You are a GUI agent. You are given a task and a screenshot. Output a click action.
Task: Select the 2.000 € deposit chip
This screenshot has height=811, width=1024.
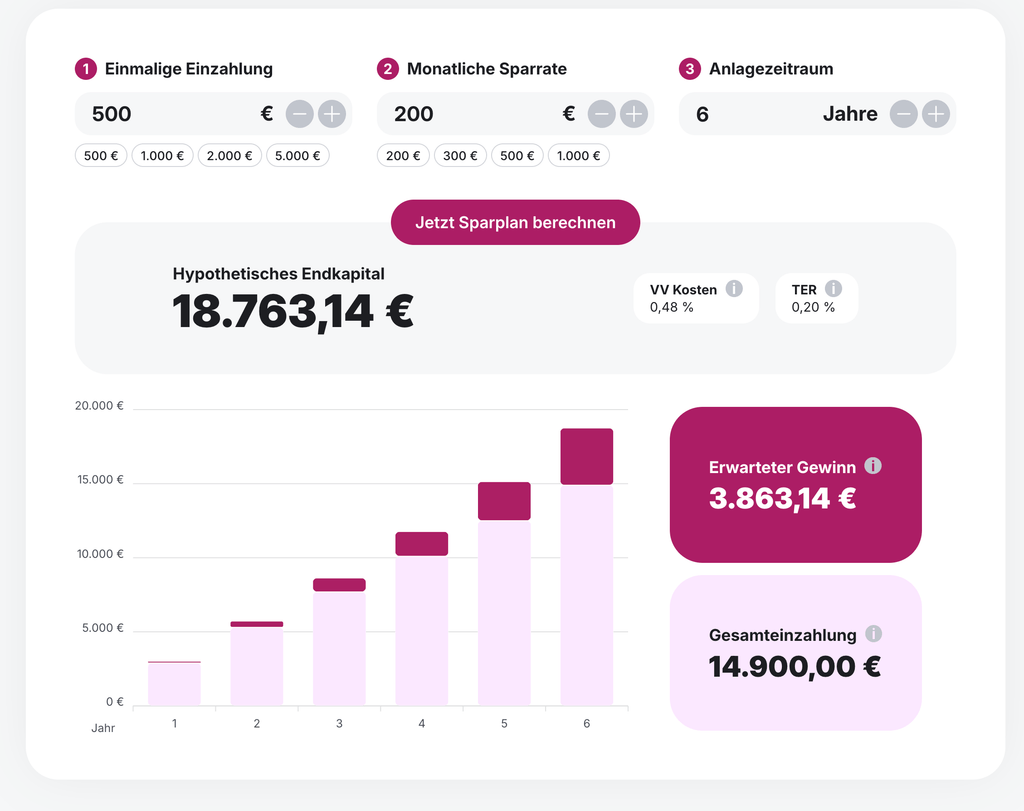click(x=229, y=155)
